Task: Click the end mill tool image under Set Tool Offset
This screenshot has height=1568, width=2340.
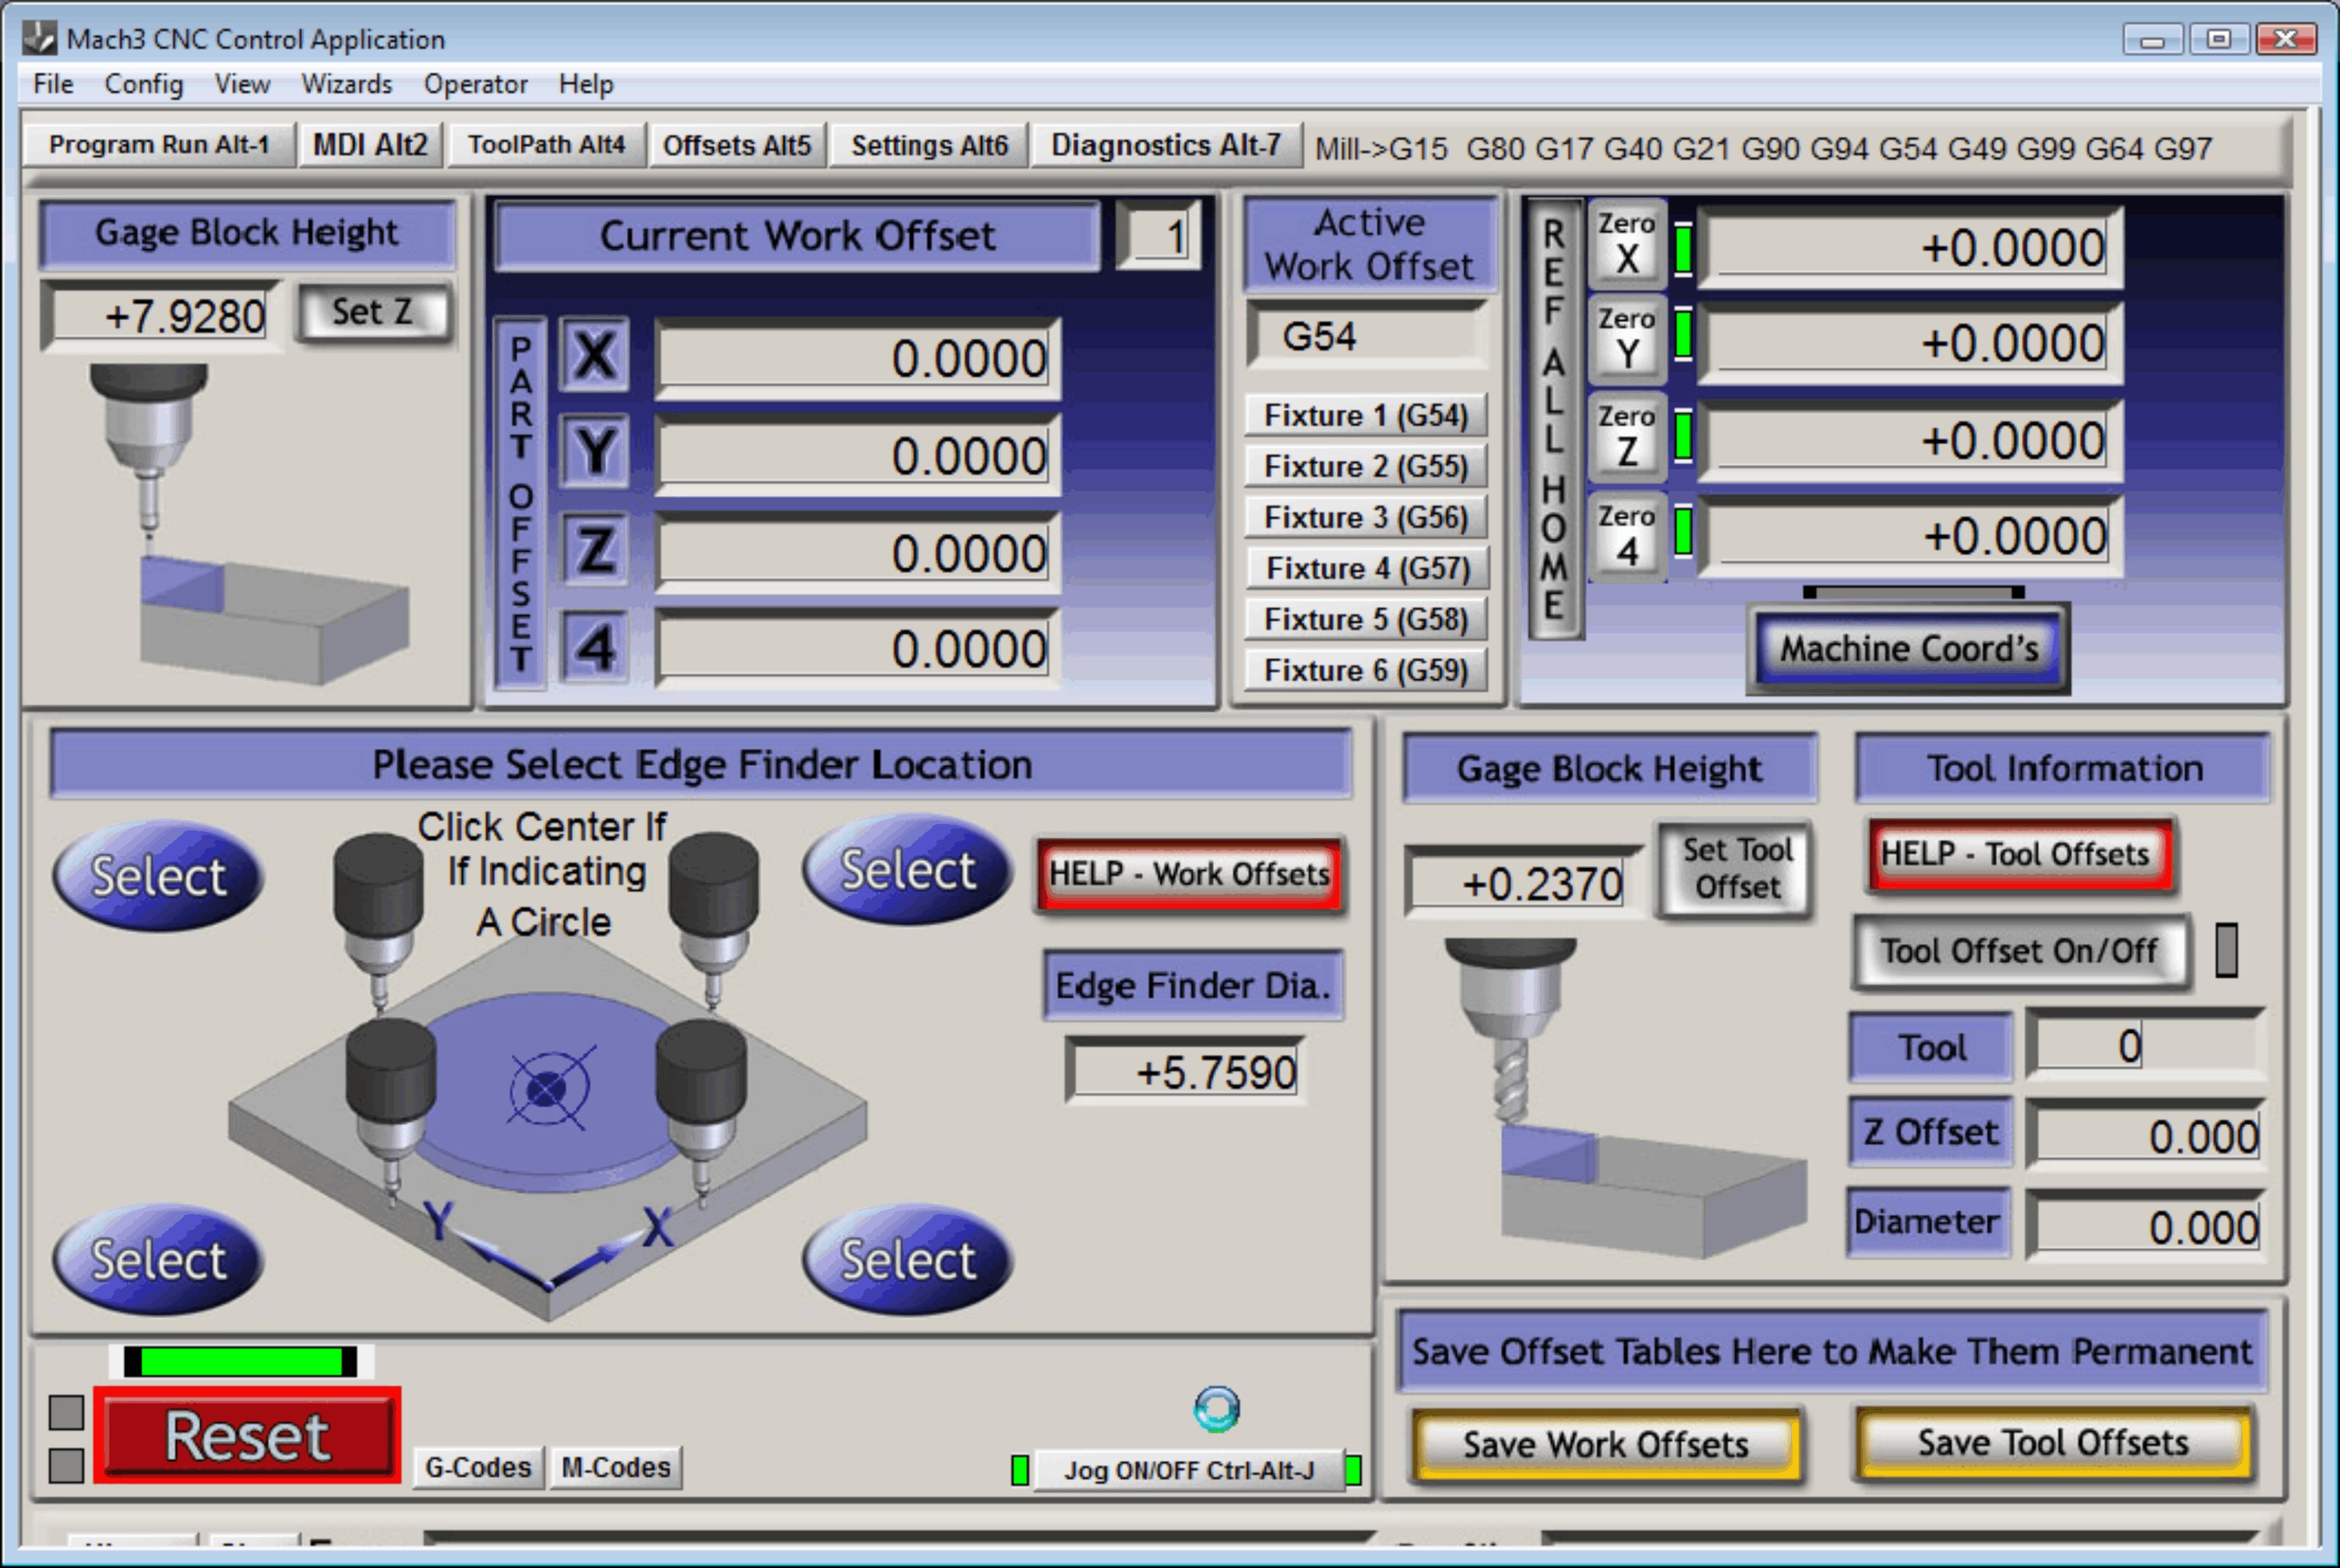Action: [x=1511, y=1030]
